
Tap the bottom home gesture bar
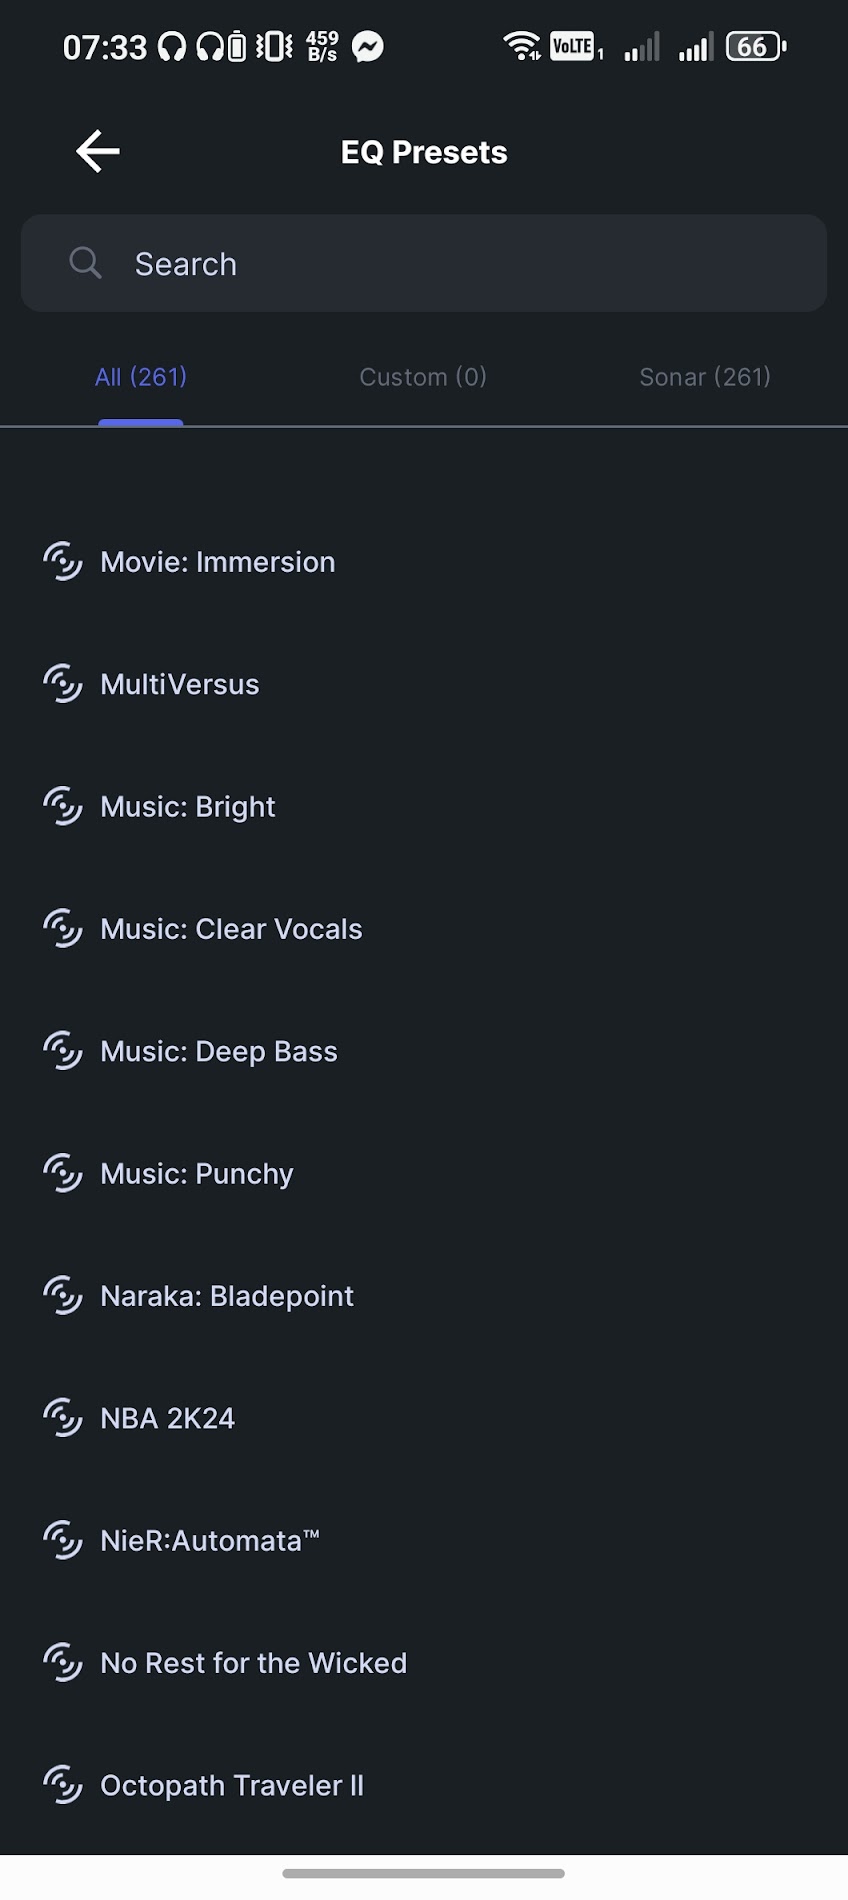(x=424, y=1873)
